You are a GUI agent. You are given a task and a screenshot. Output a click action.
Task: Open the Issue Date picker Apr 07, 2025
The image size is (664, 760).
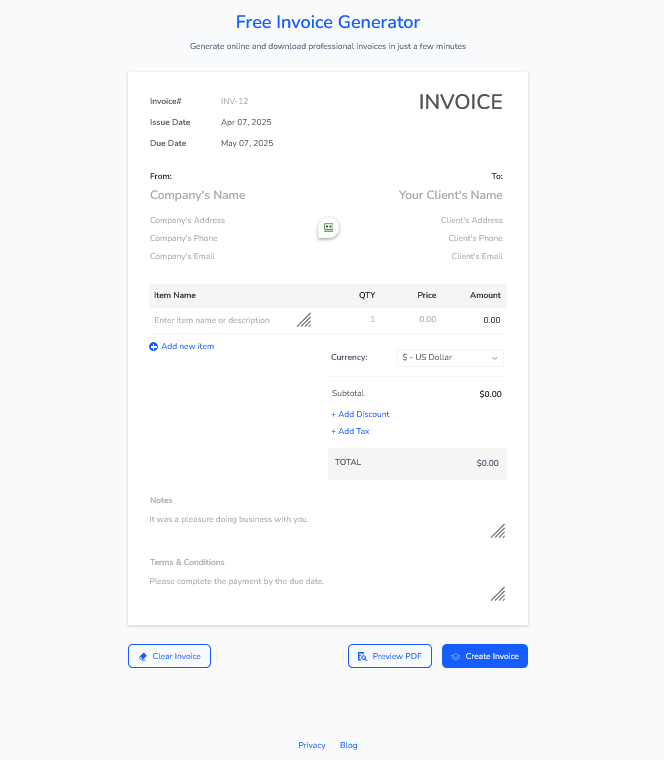pyautogui.click(x=246, y=122)
